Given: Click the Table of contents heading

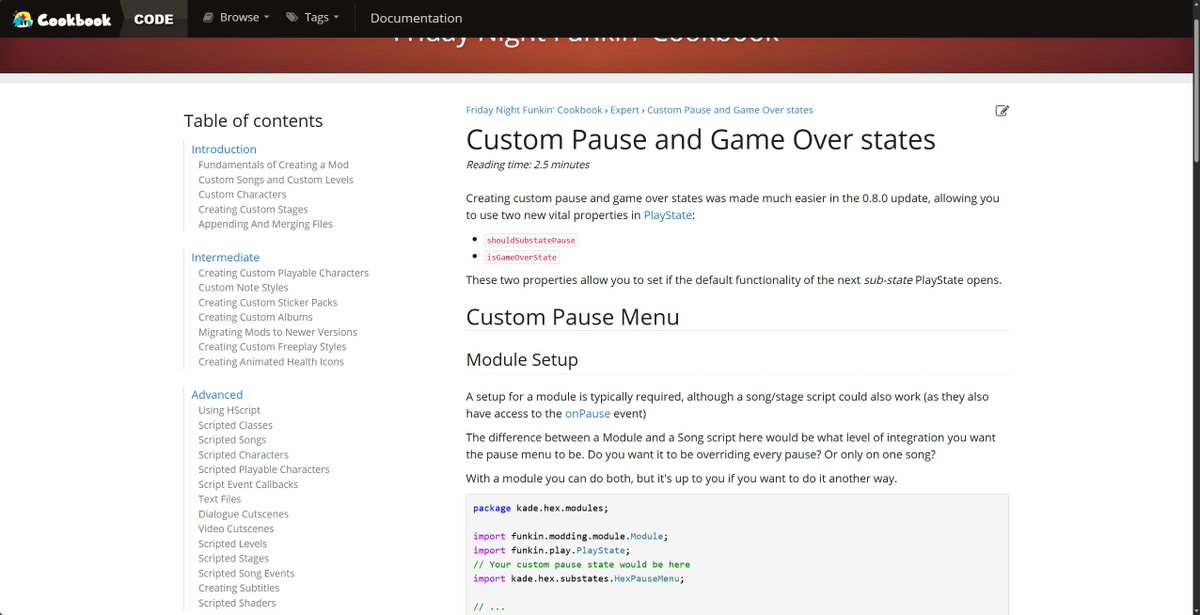Looking at the screenshot, I should pos(253,121).
